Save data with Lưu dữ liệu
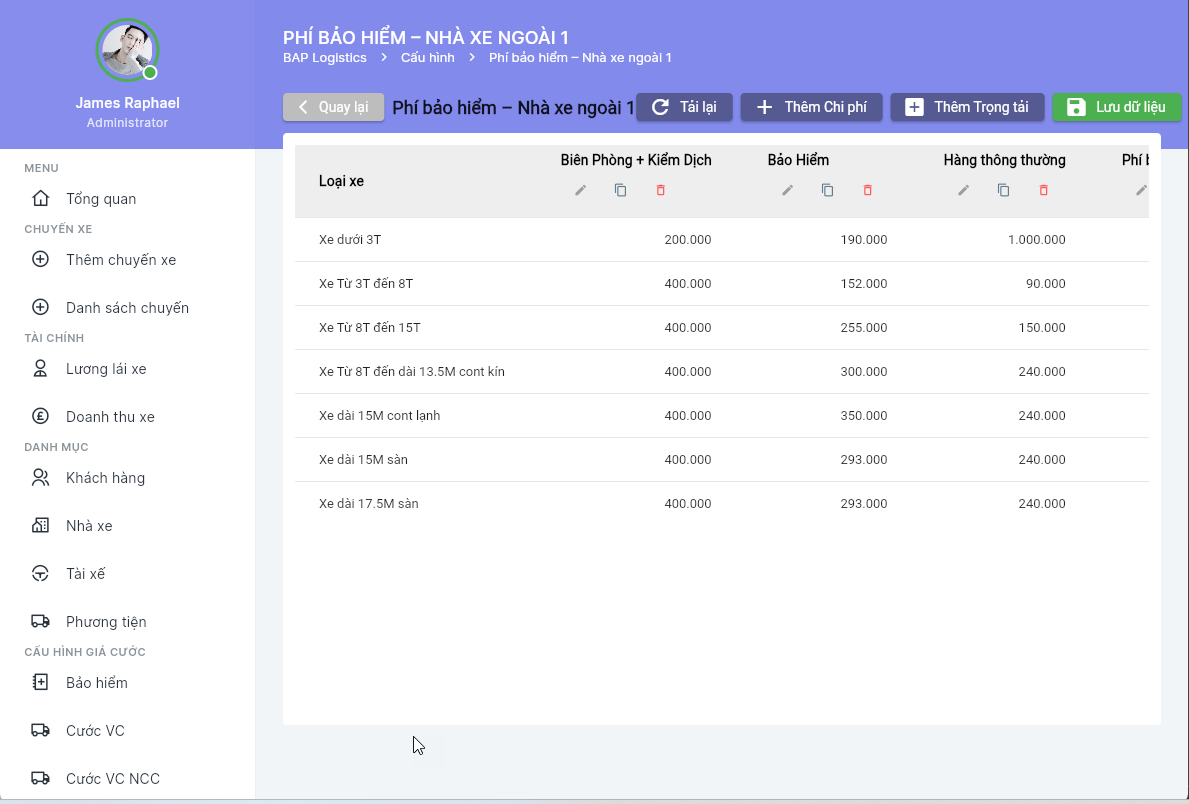 [1116, 107]
